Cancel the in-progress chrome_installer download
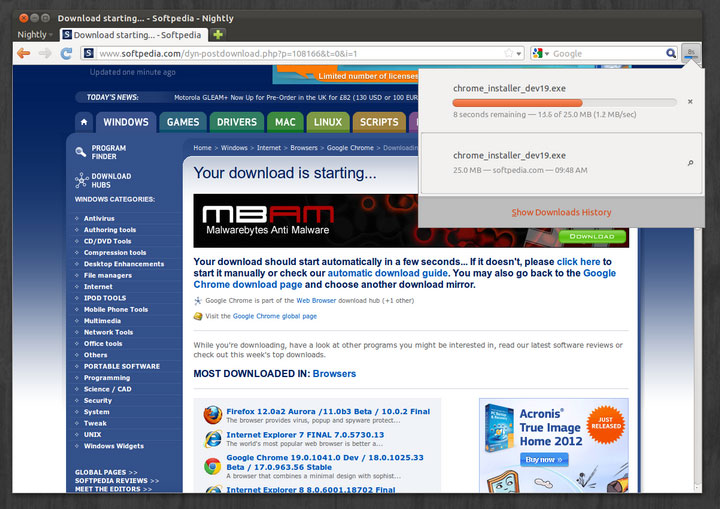Image resolution: width=720 pixels, height=509 pixels. pos(690,102)
